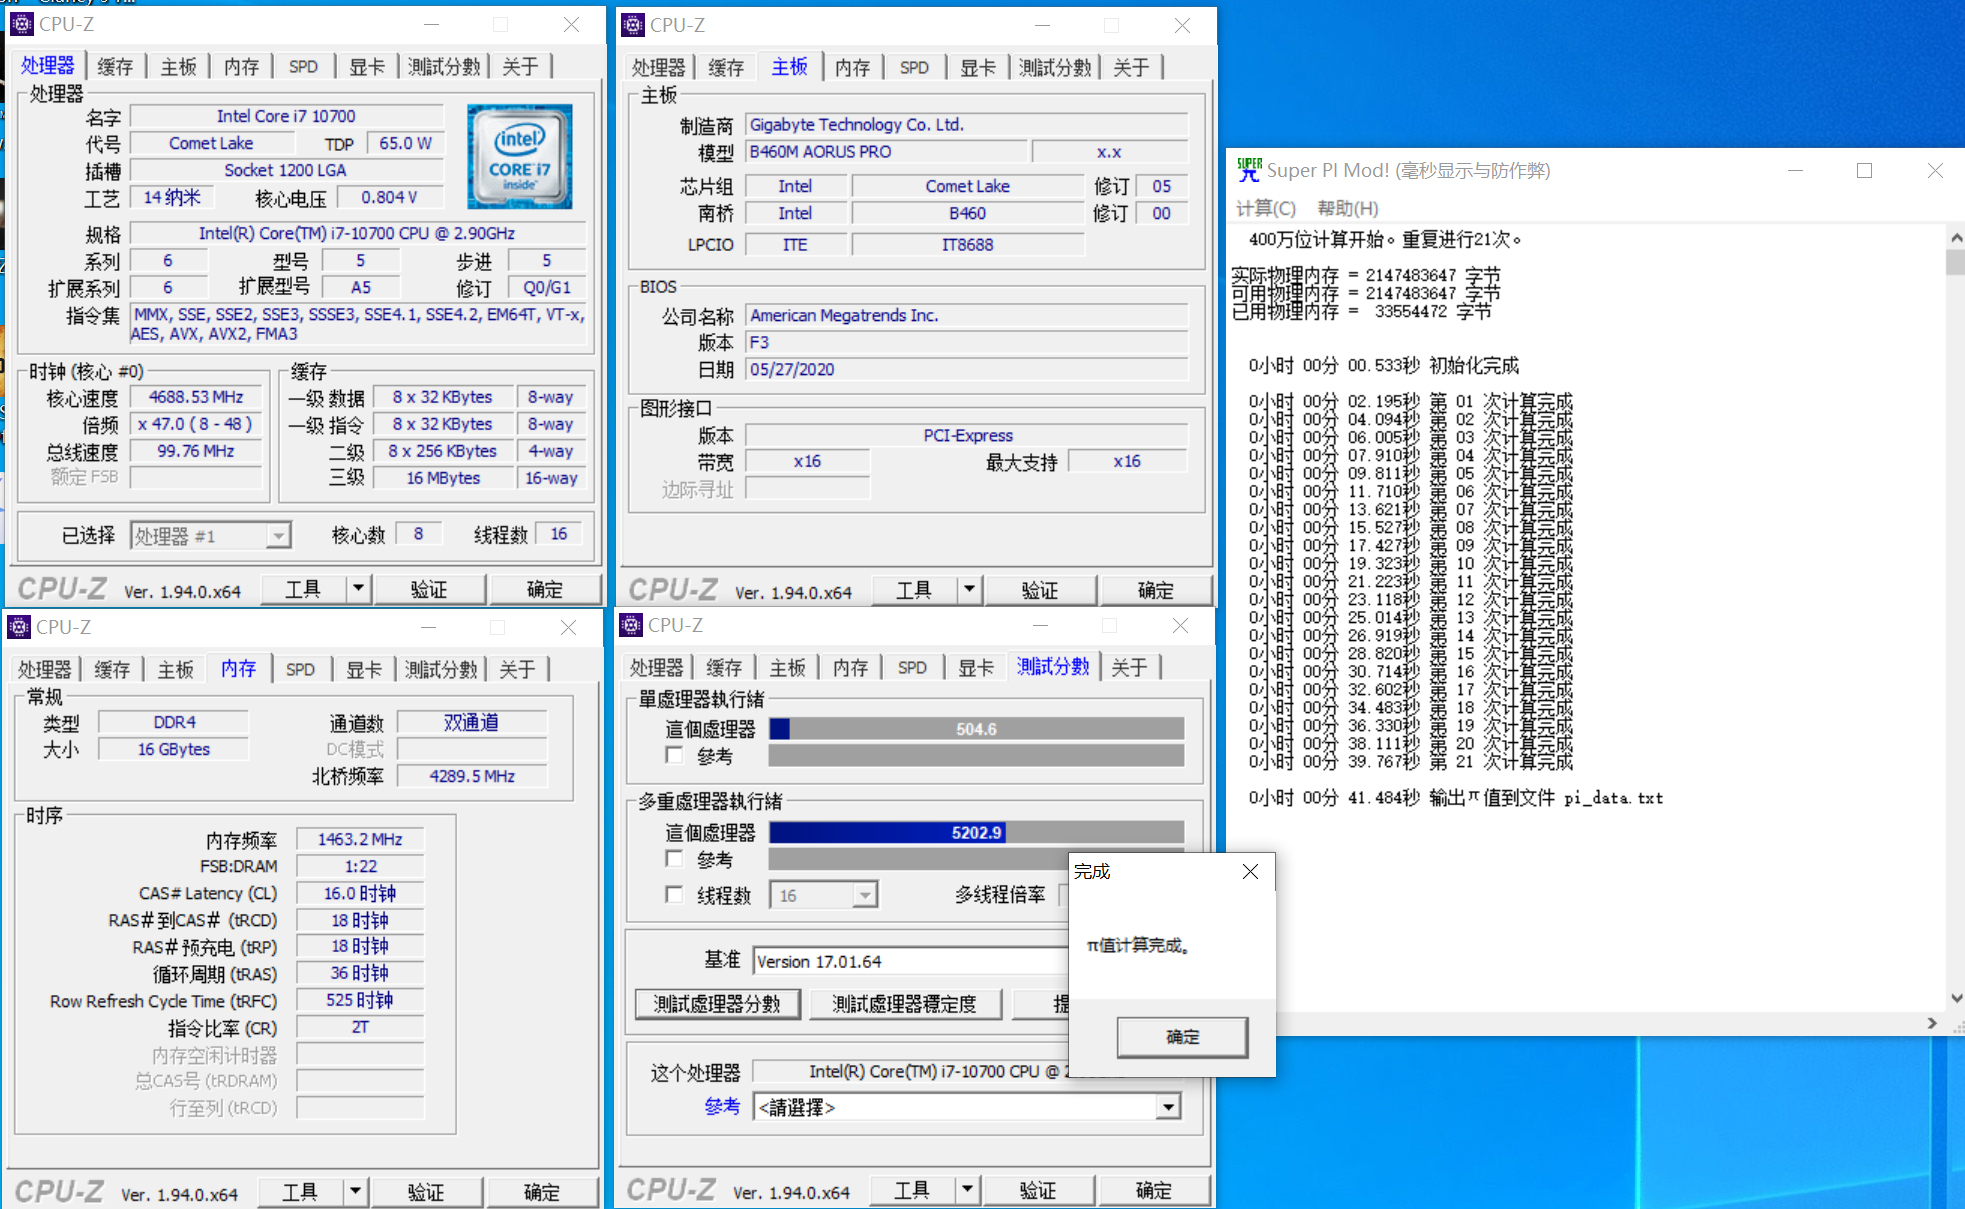Switch to 关于 tab in benchmark window
1965x1209 pixels.
click(1129, 667)
